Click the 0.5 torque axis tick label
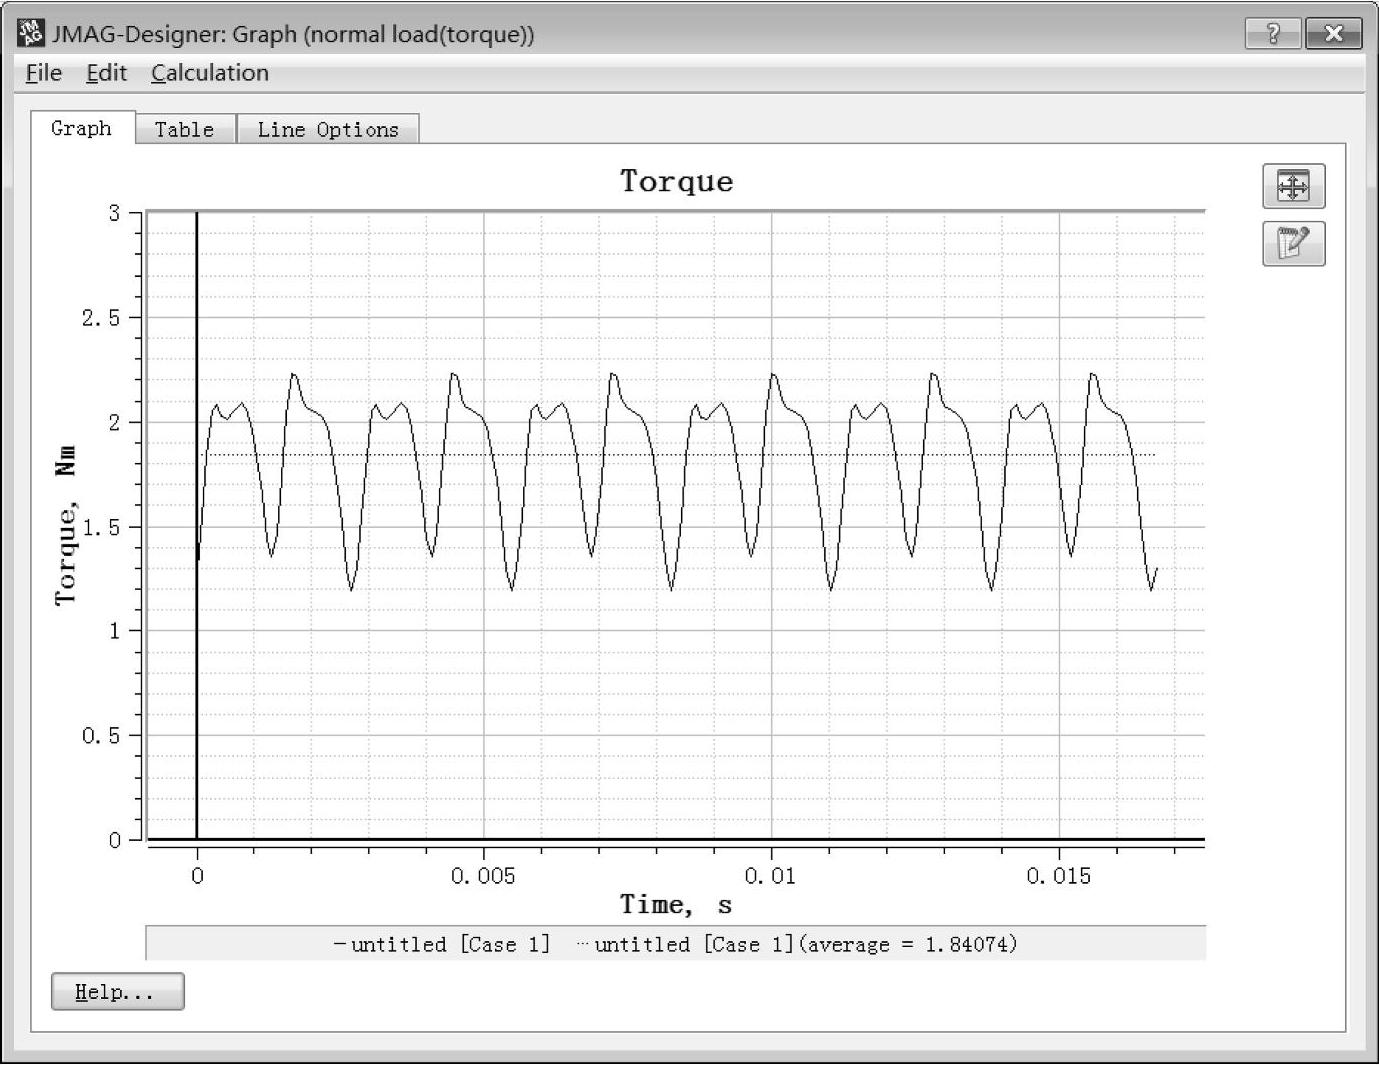 (100, 736)
